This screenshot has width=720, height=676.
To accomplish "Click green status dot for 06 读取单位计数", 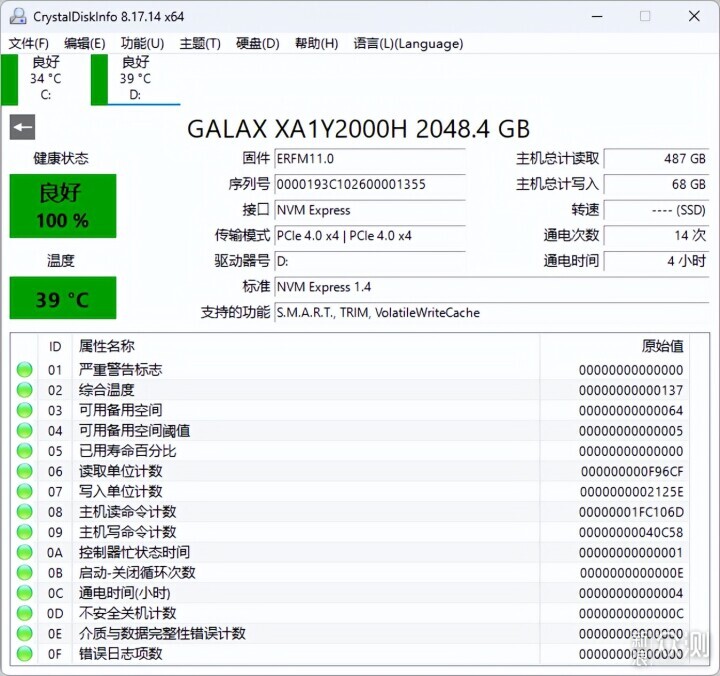I will click(24, 471).
